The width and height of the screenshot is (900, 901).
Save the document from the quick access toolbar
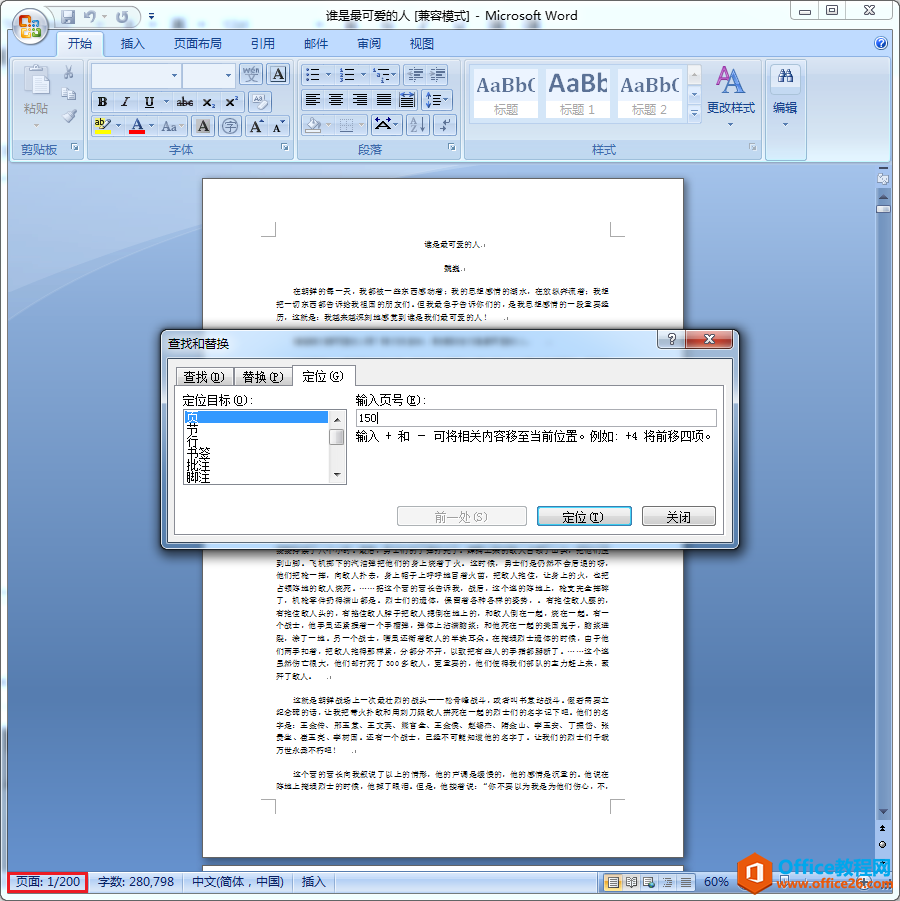68,17
